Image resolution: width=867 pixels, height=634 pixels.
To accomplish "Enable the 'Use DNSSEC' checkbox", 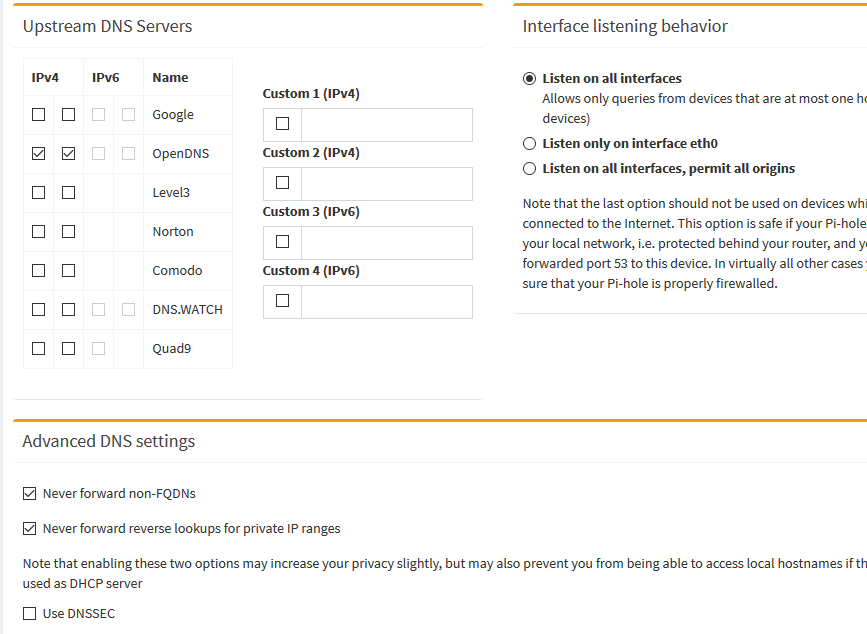I will (x=29, y=614).
